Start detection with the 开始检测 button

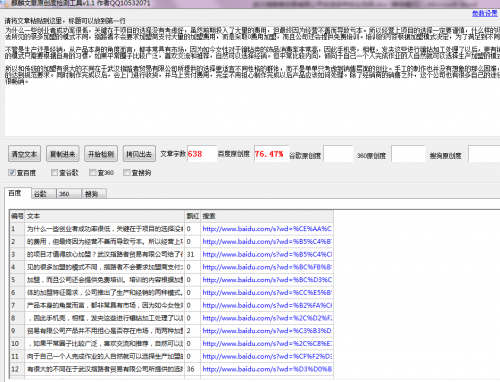click(101, 154)
